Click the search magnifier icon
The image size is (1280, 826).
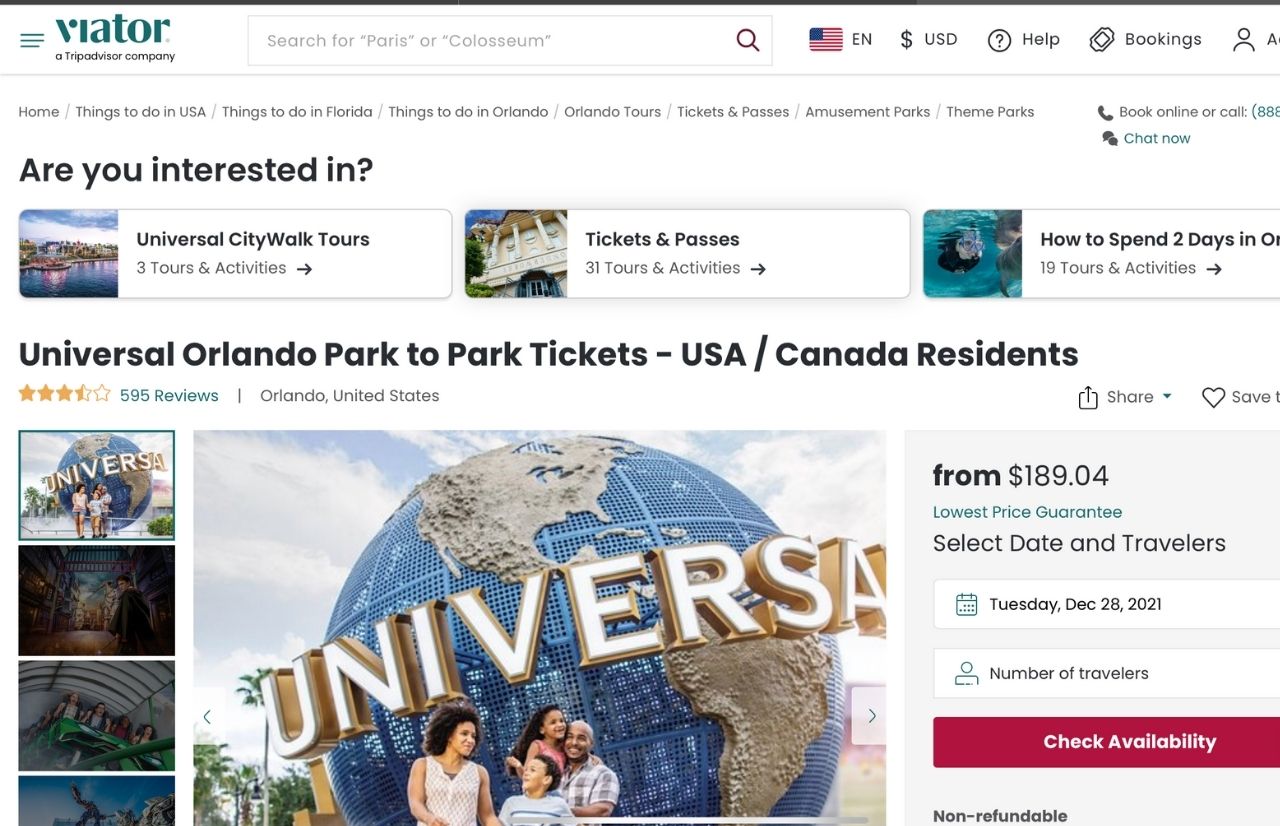[x=747, y=40]
